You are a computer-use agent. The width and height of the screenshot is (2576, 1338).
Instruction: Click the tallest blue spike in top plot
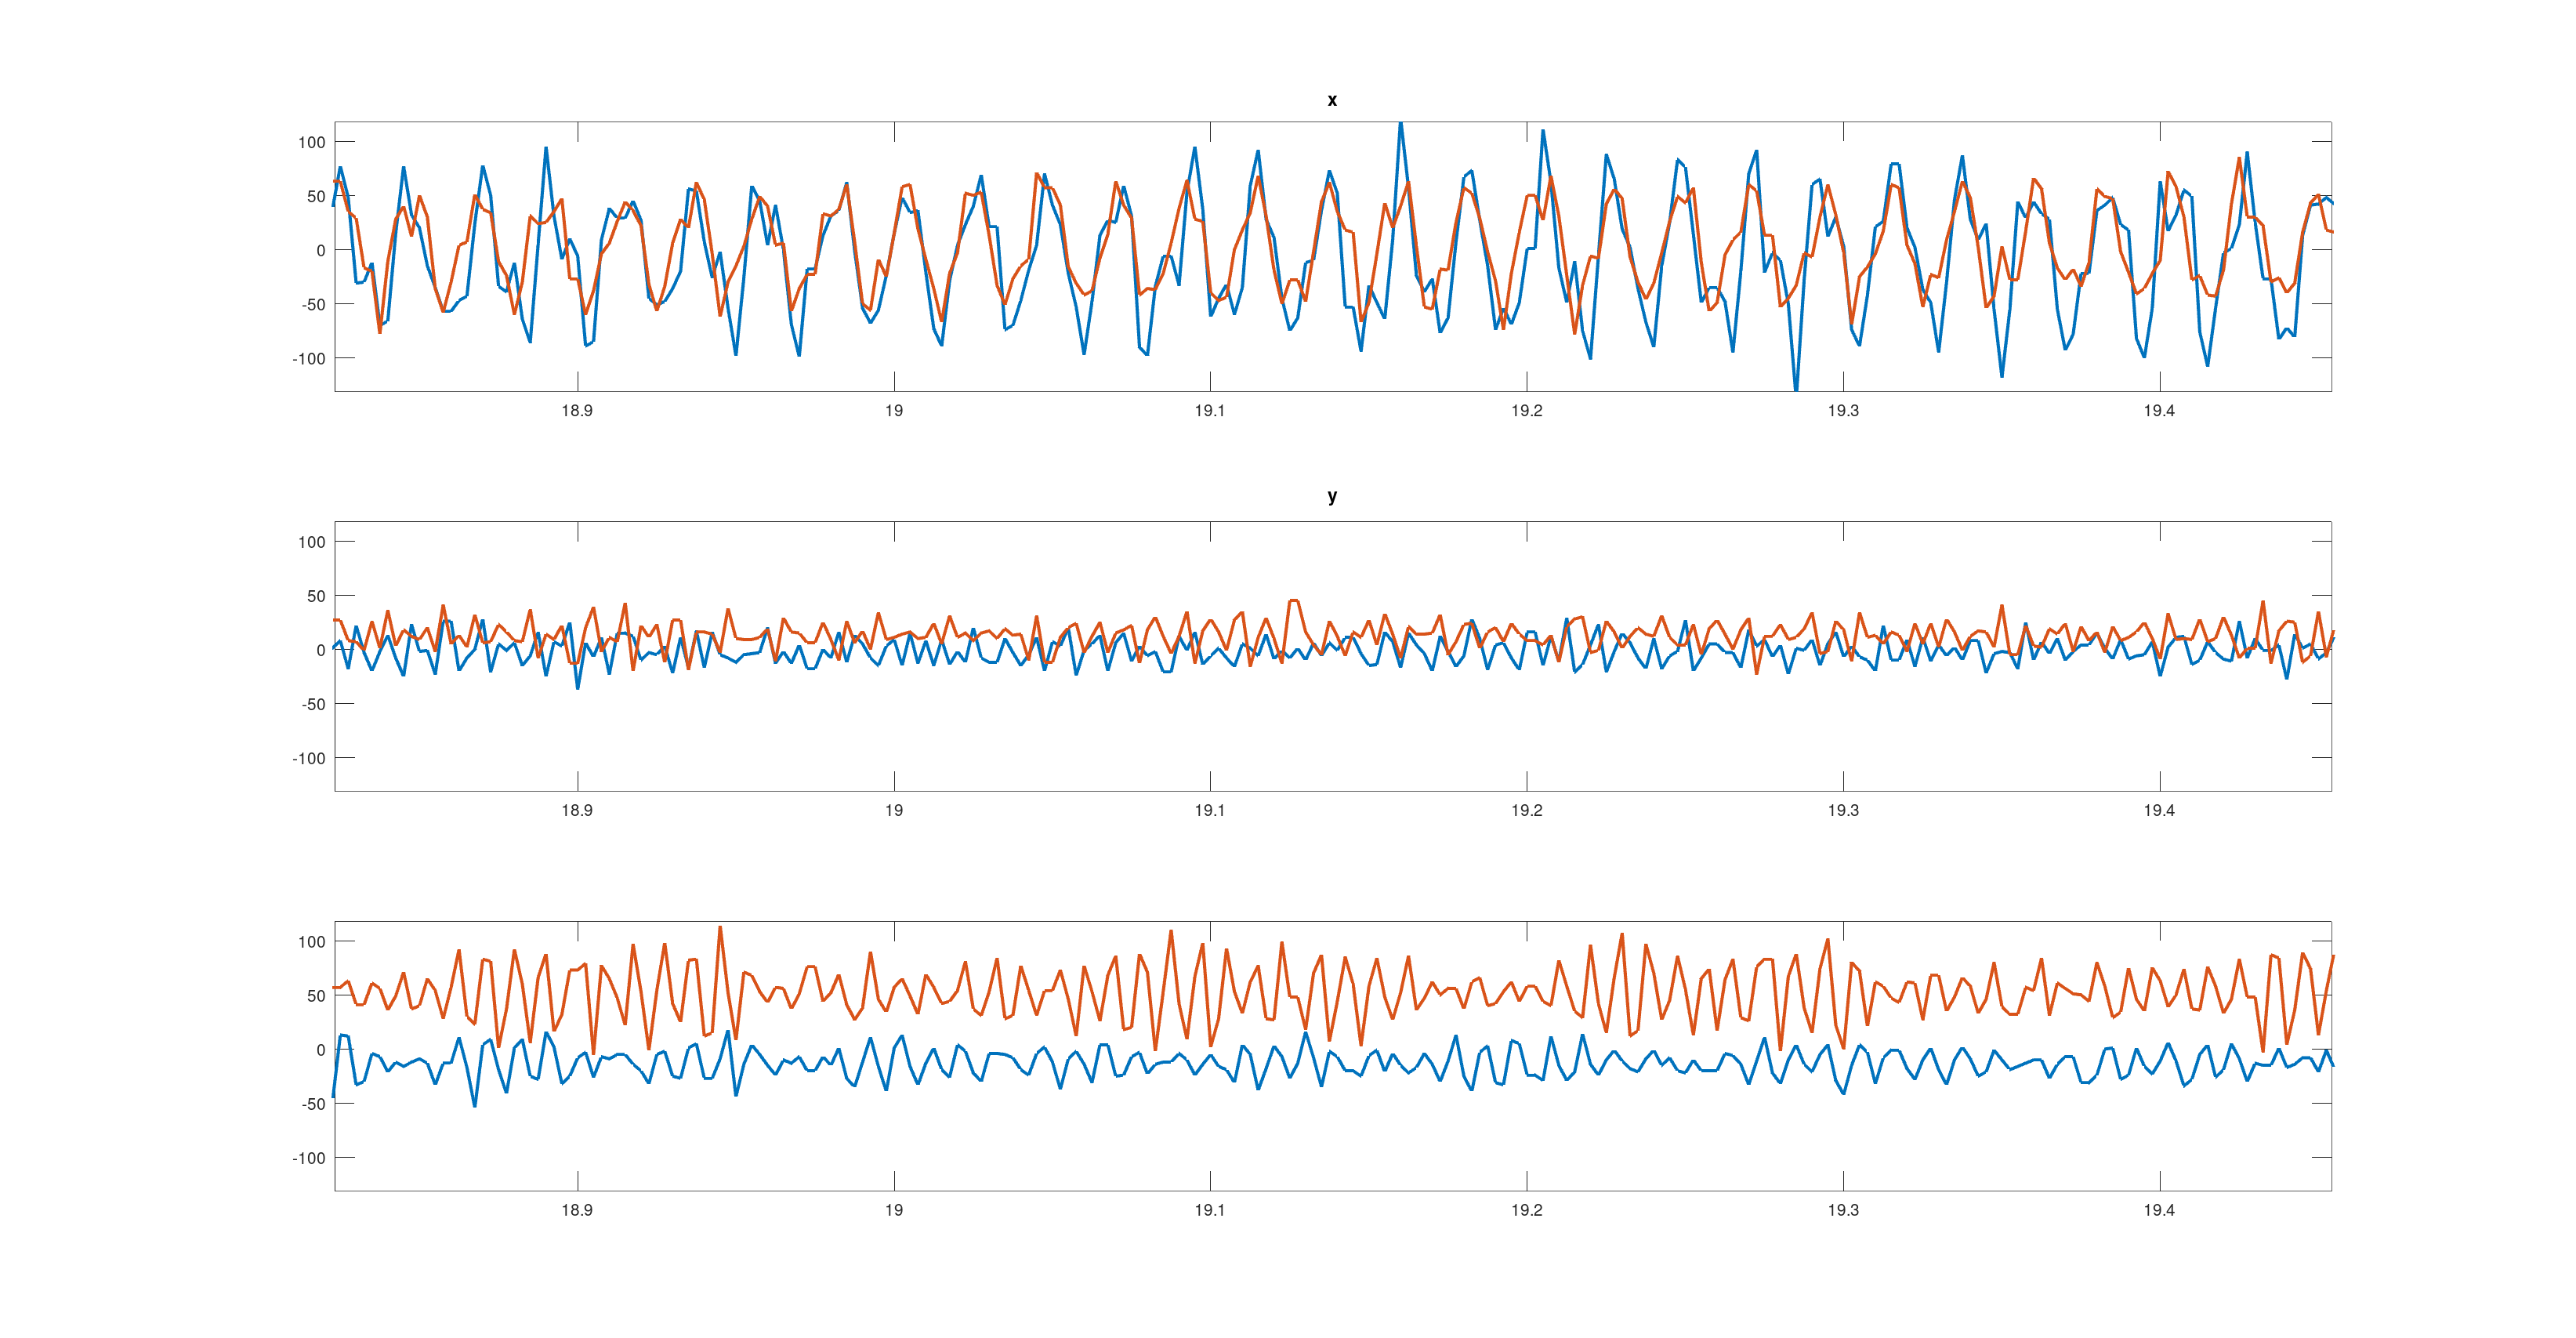[x=1400, y=125]
